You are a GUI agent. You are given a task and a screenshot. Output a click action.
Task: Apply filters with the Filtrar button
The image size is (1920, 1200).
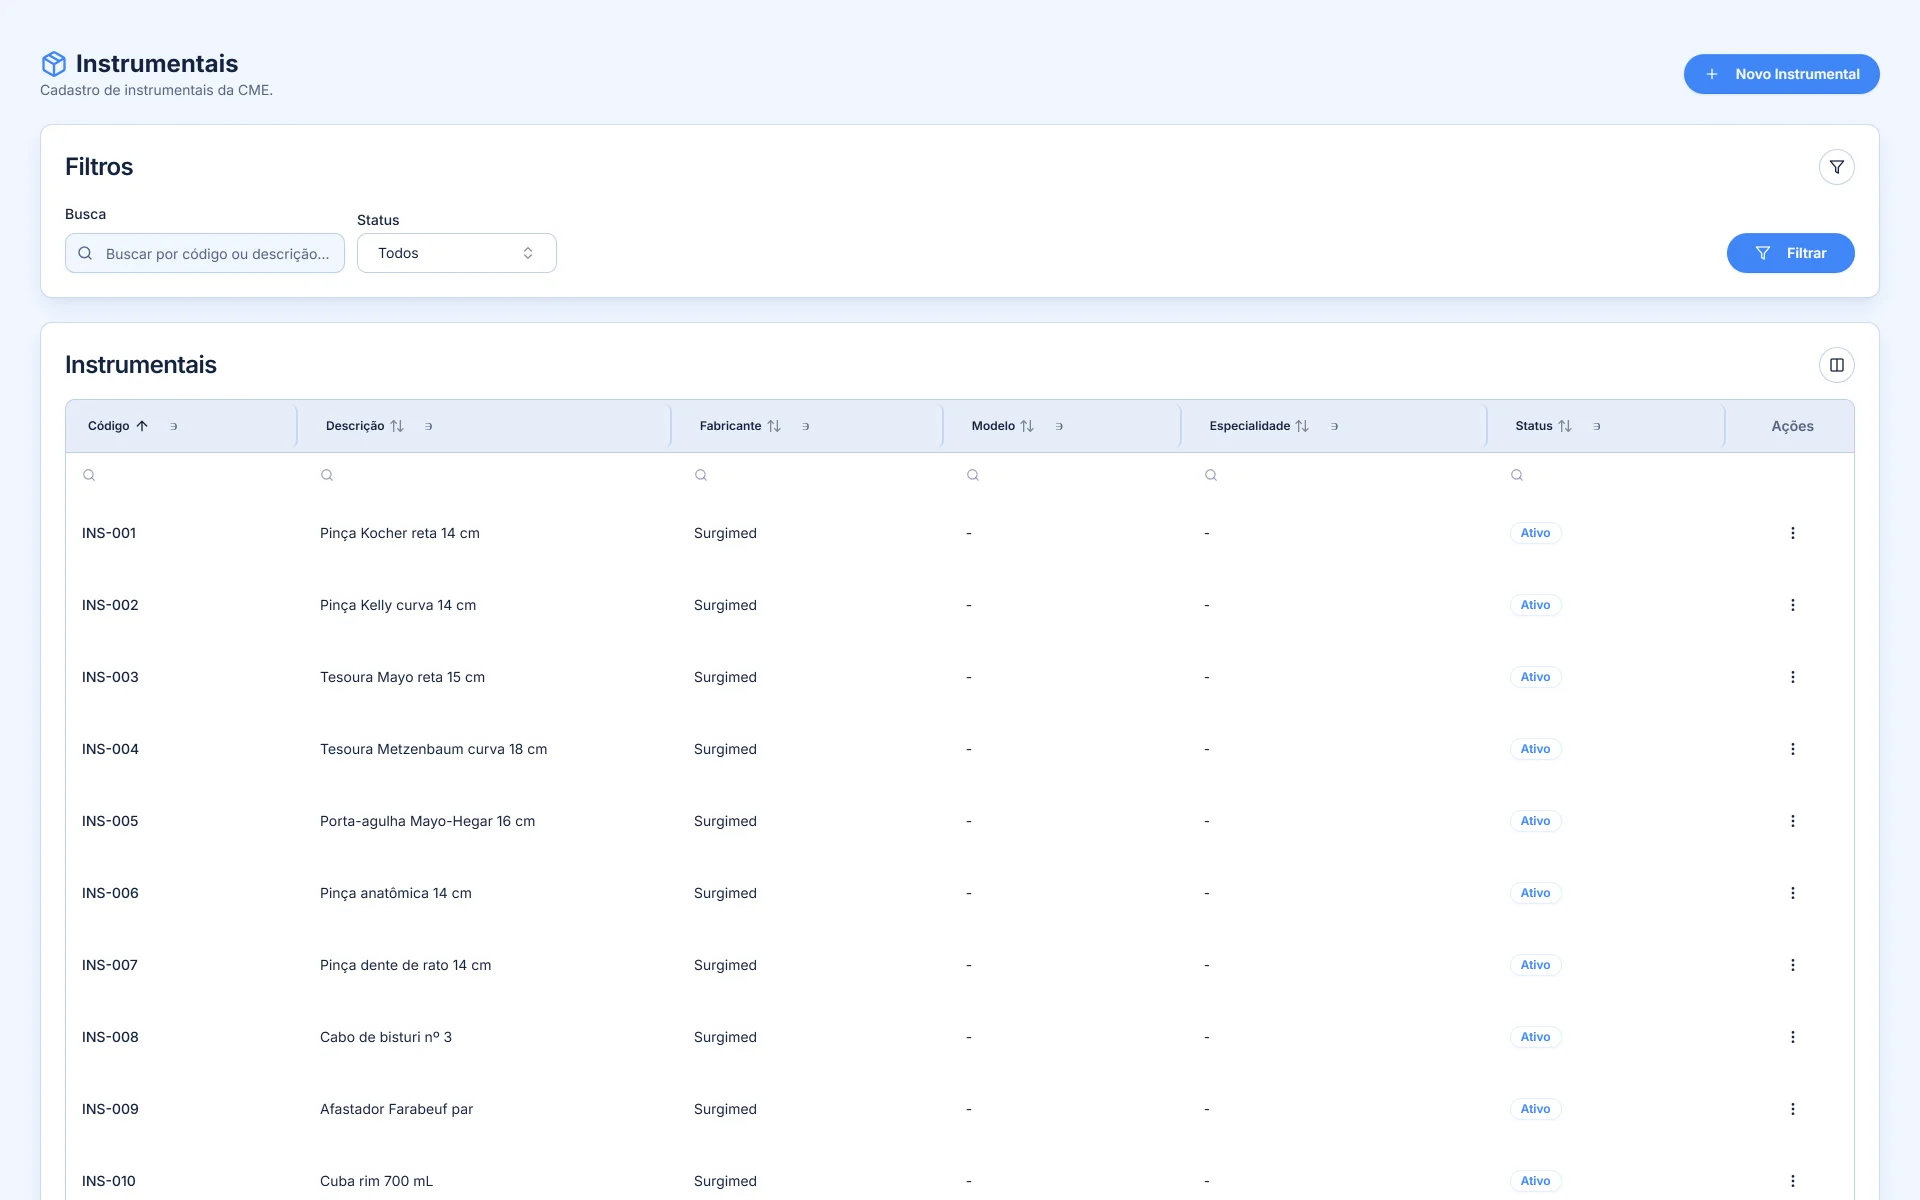[x=1790, y=253]
